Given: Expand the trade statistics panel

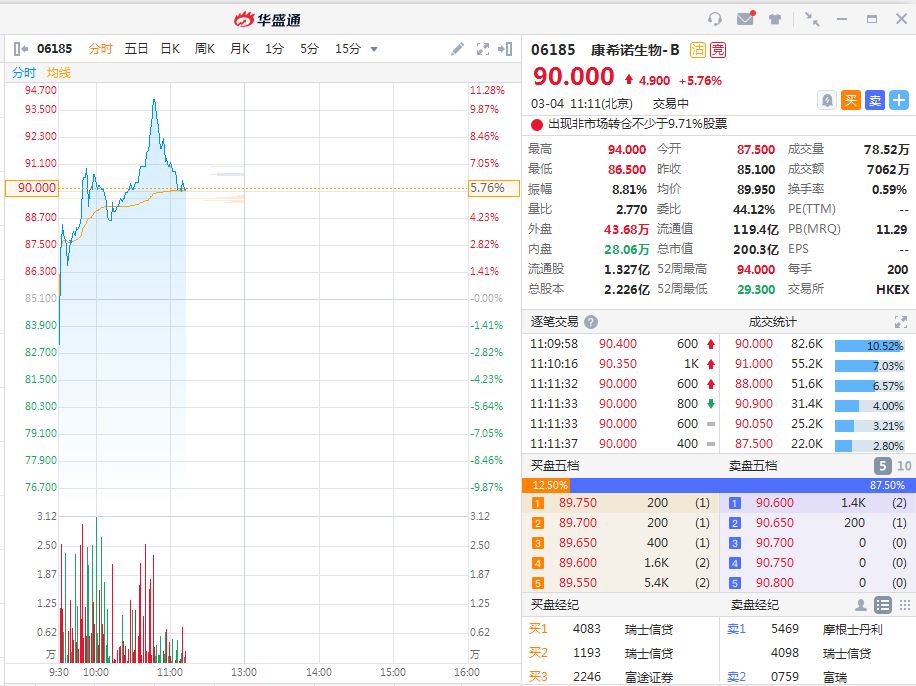Looking at the screenshot, I should coord(900,322).
